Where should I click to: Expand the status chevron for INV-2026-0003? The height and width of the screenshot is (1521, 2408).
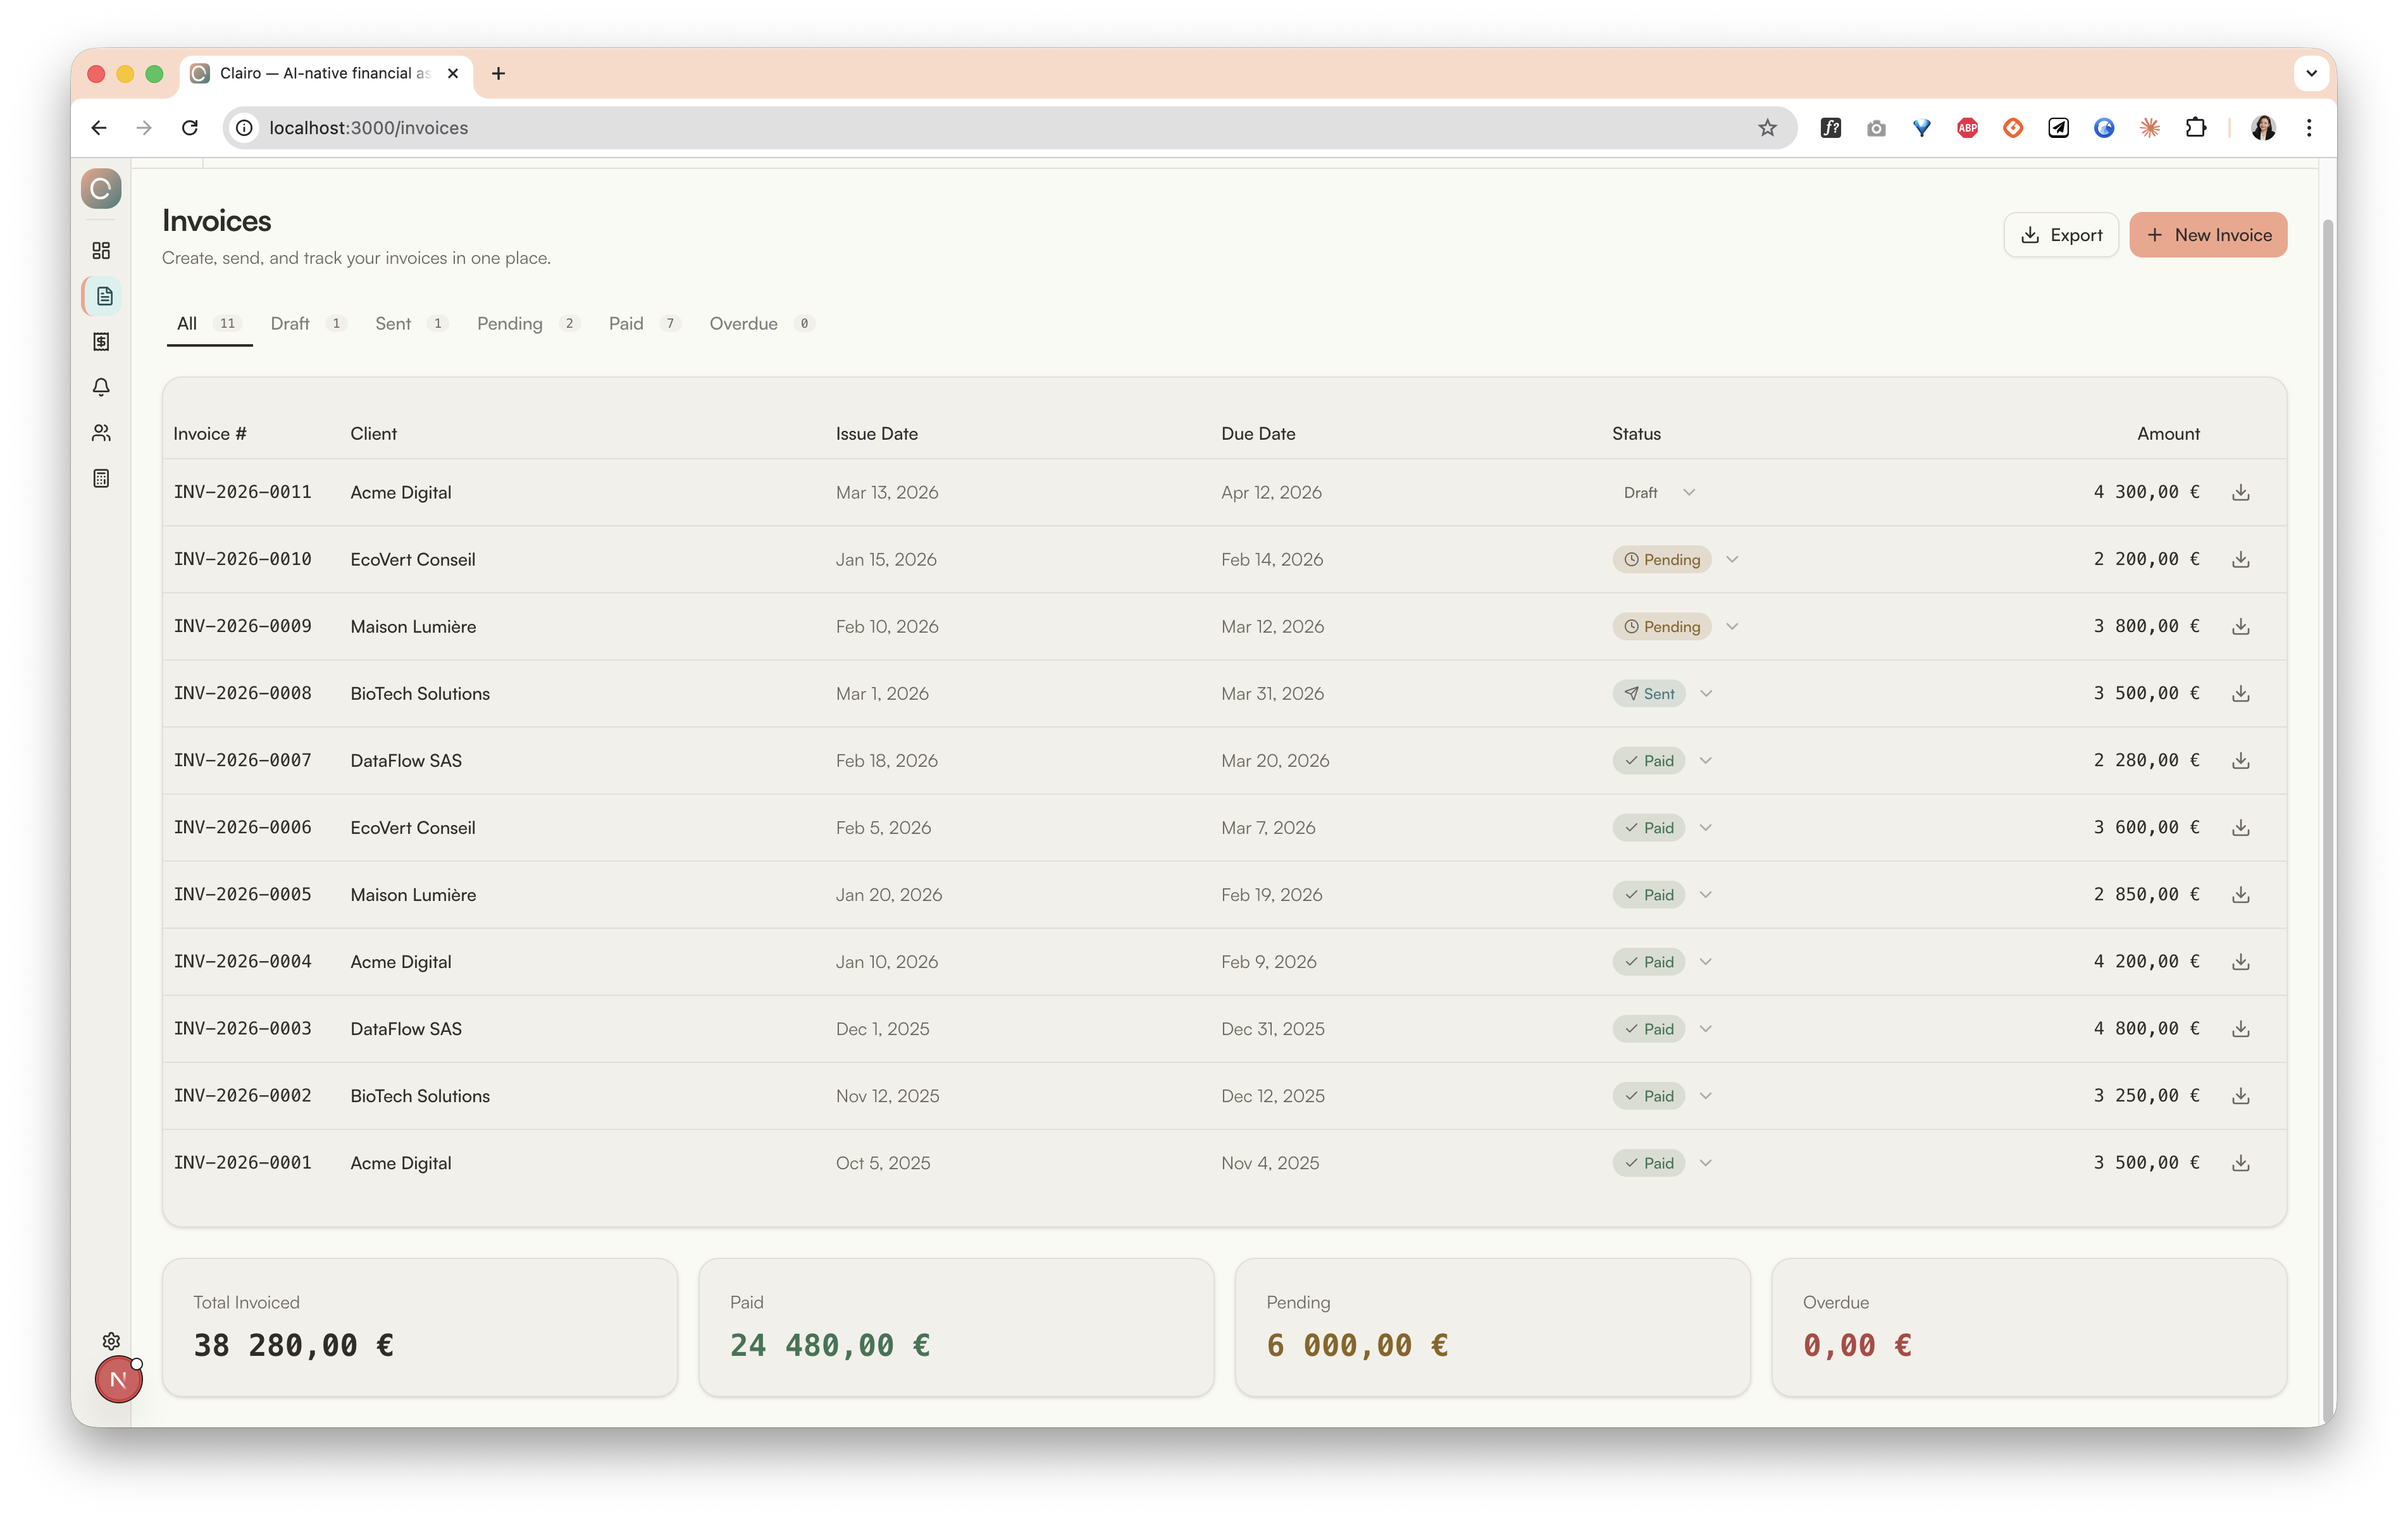tap(1706, 1028)
